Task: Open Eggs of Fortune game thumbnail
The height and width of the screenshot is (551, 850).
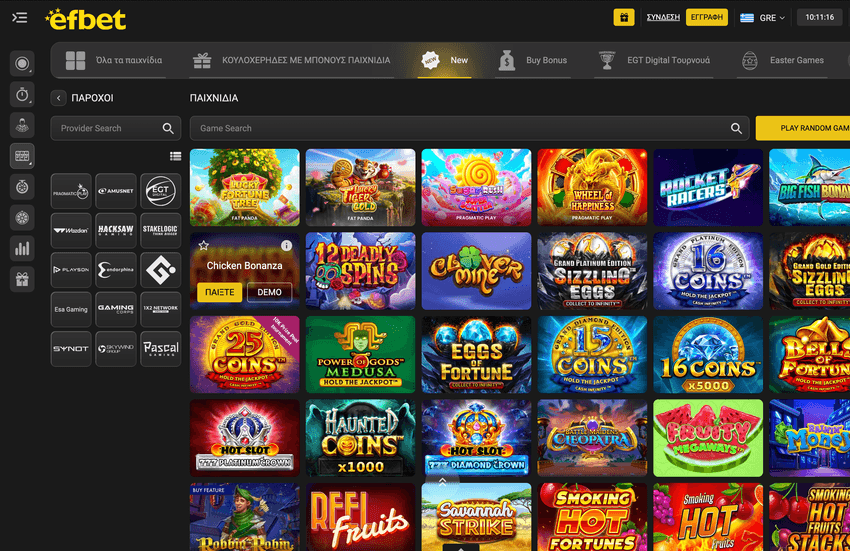Action: 476,355
